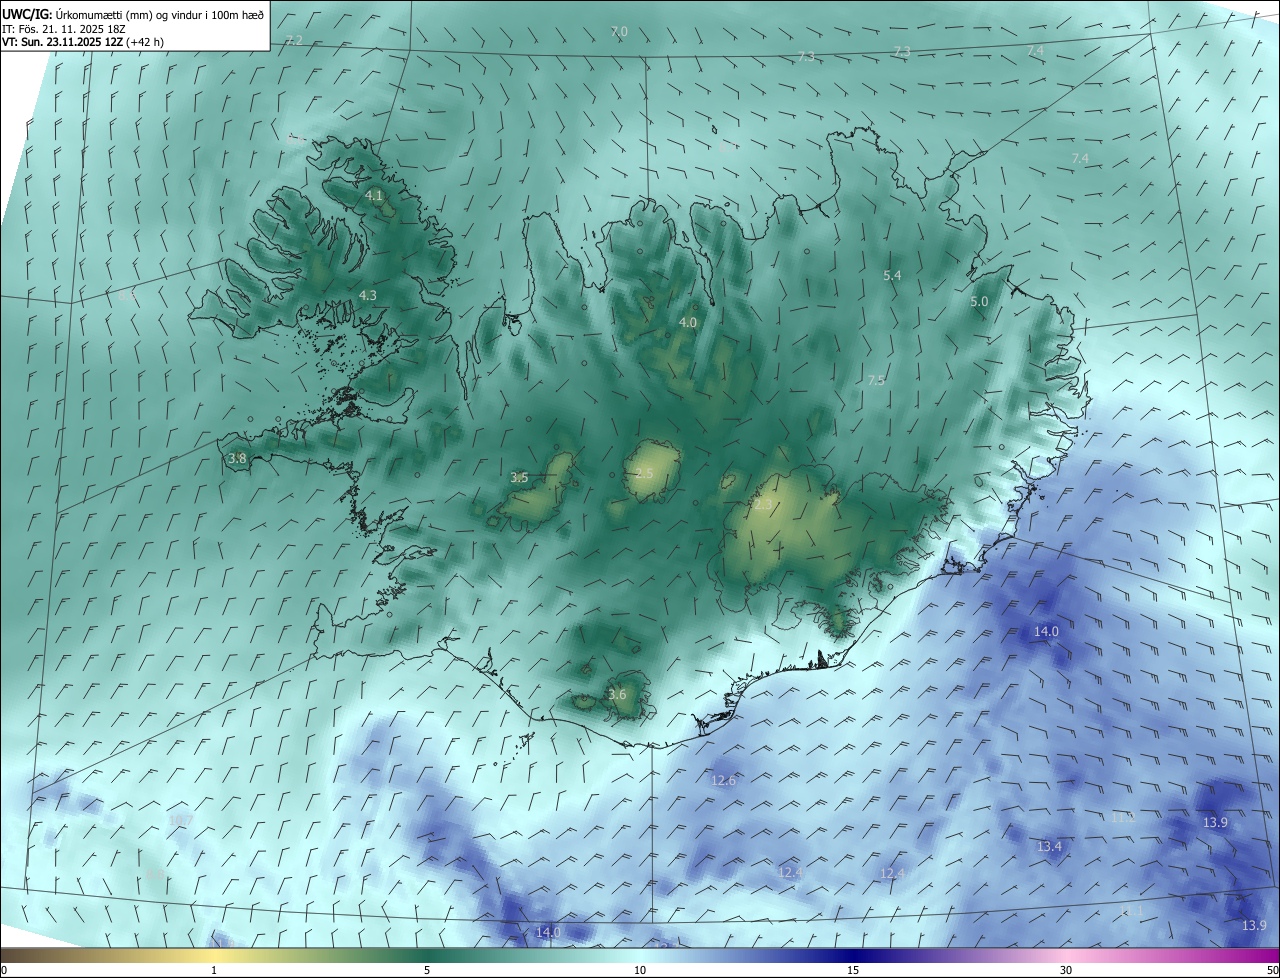Image resolution: width=1280 pixels, height=978 pixels.
Task: Click the 7.2 value label on the map
Action: point(294,41)
